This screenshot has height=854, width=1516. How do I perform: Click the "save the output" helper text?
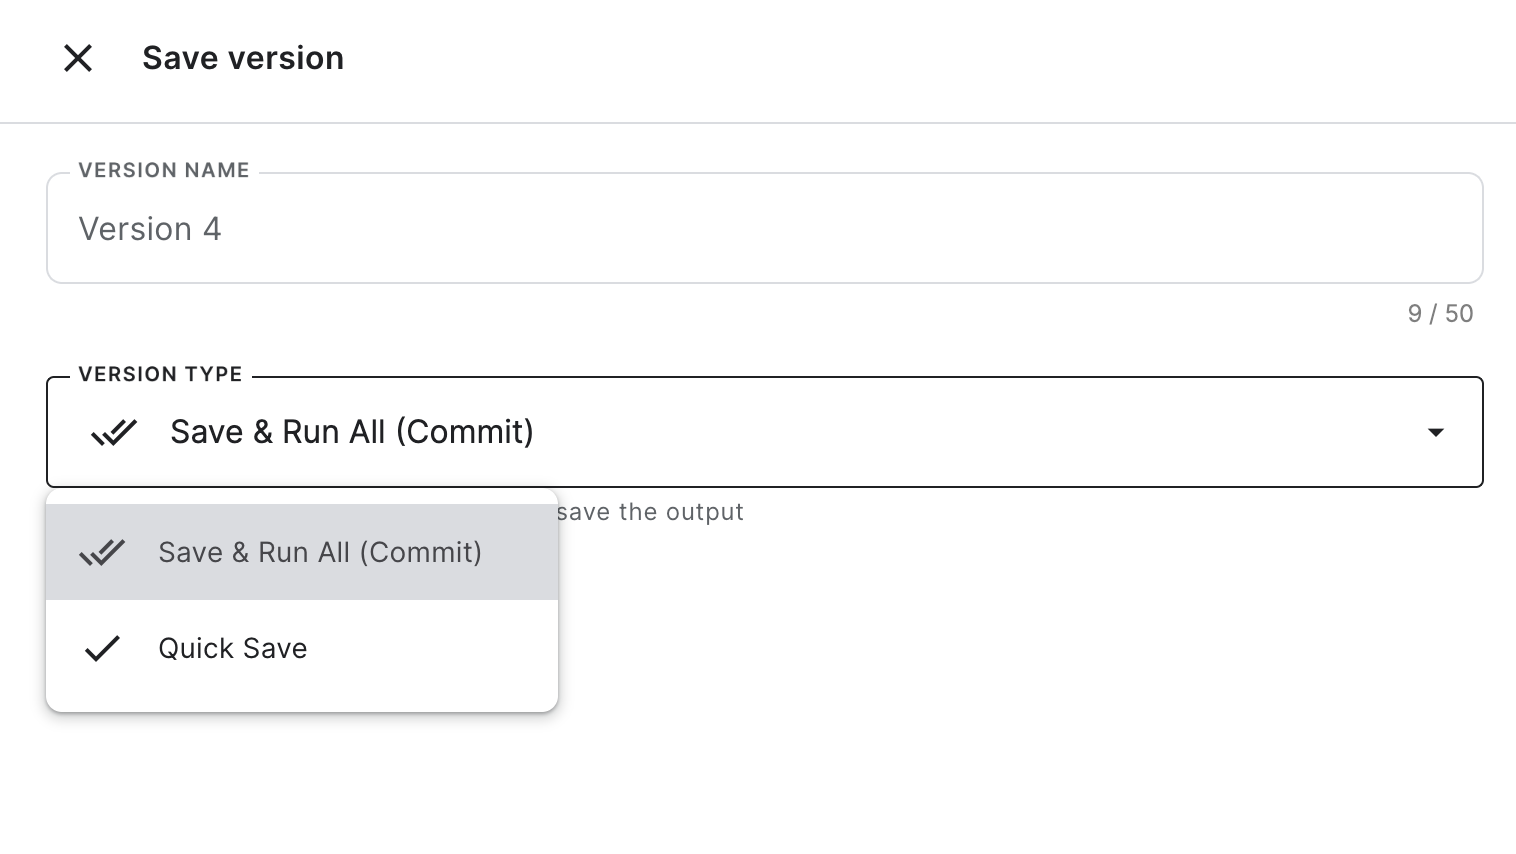point(650,512)
